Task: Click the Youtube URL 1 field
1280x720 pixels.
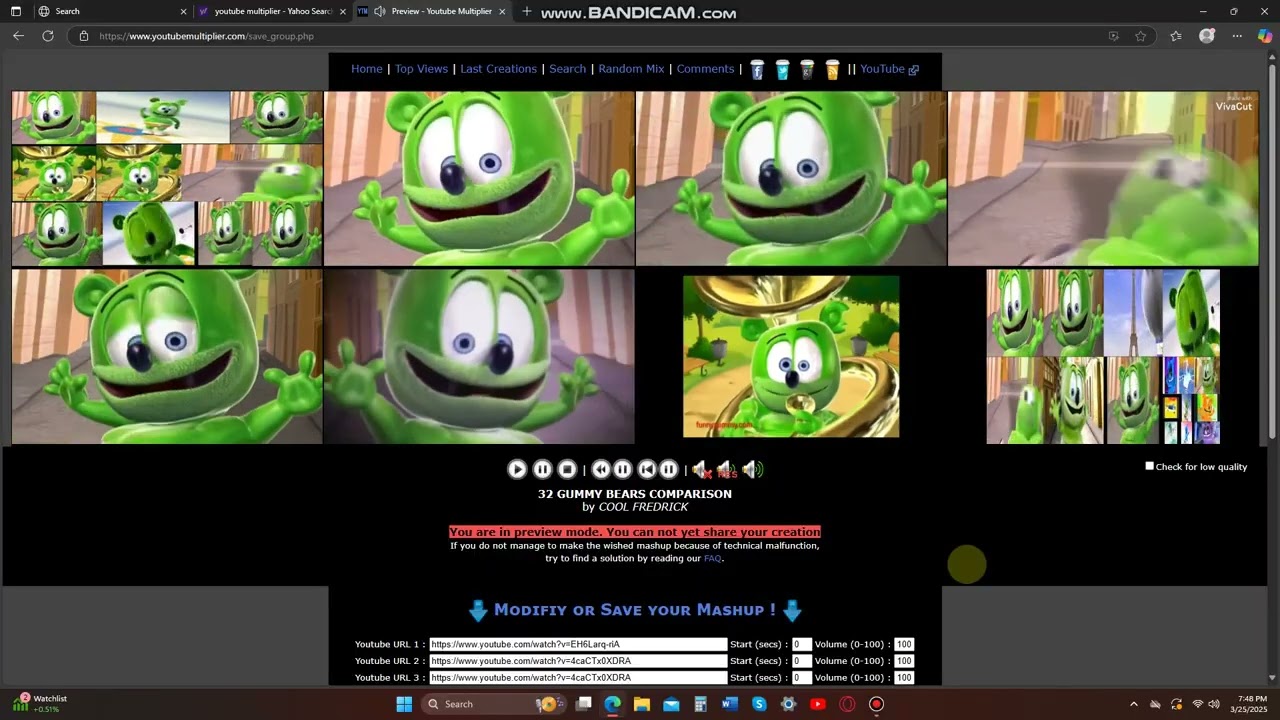Action: point(578,645)
